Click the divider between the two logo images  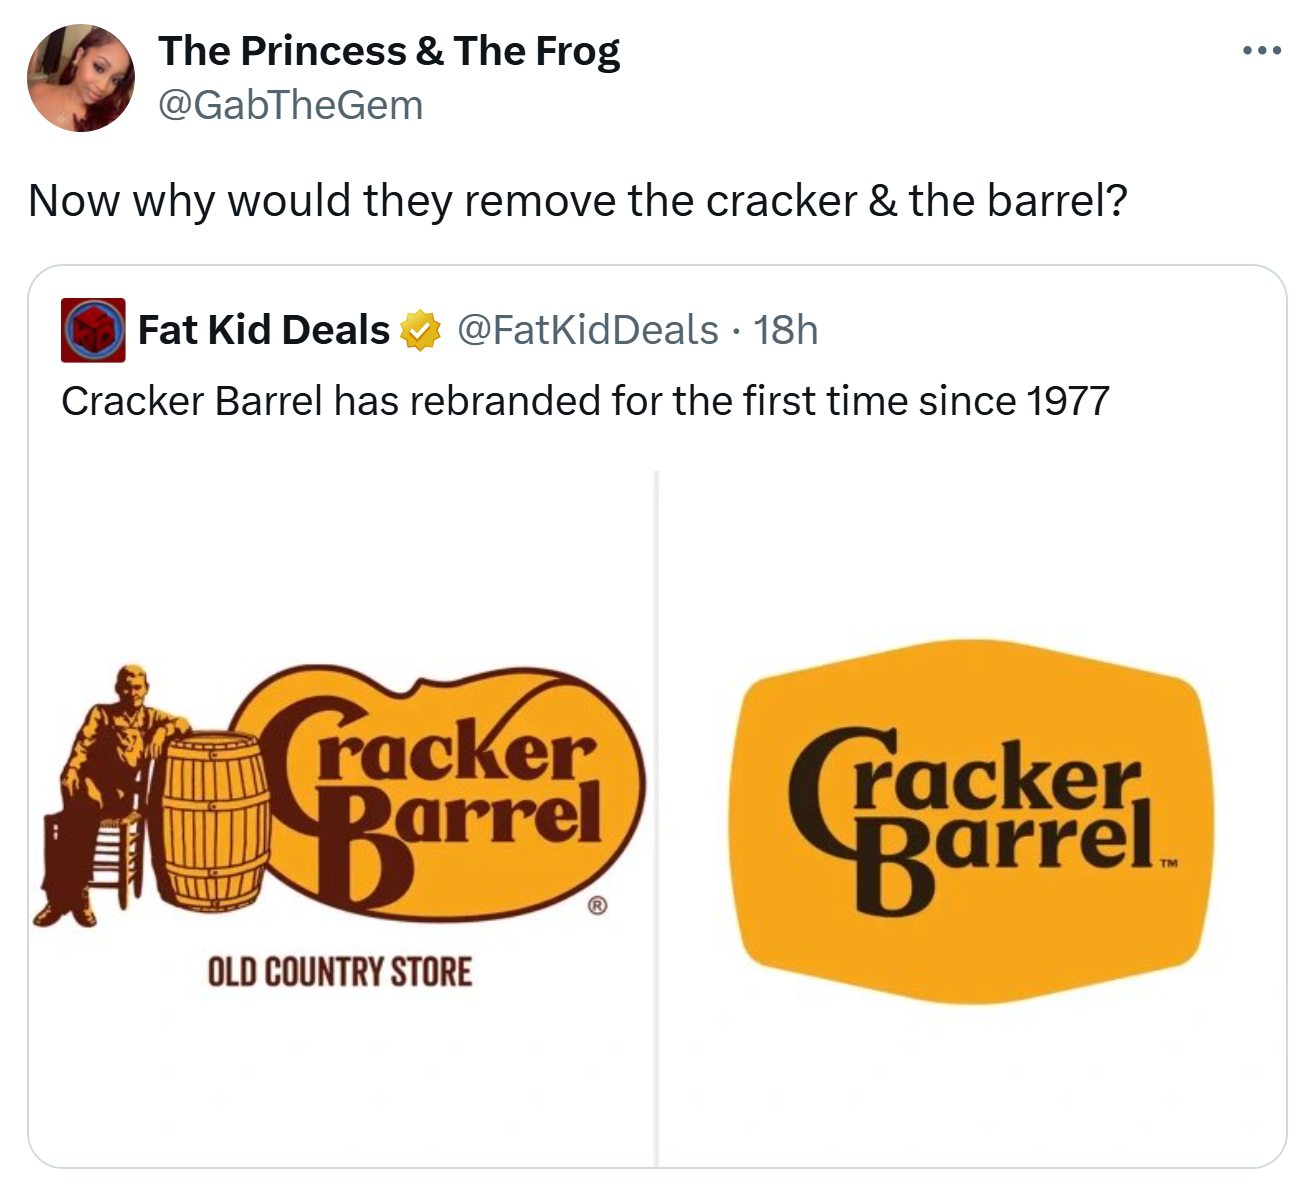coord(656,818)
